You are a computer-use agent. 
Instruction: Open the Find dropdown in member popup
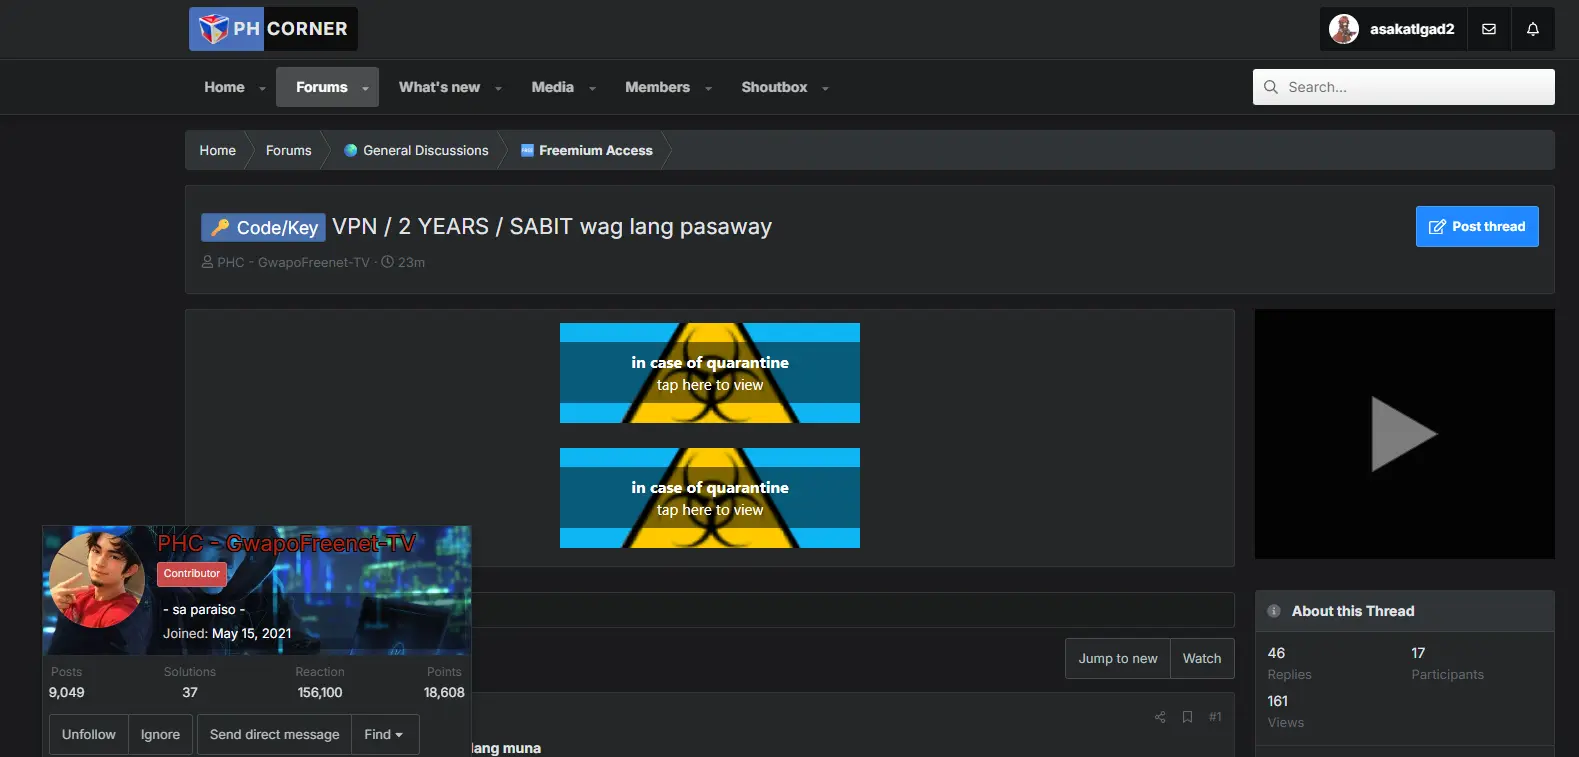[384, 735]
